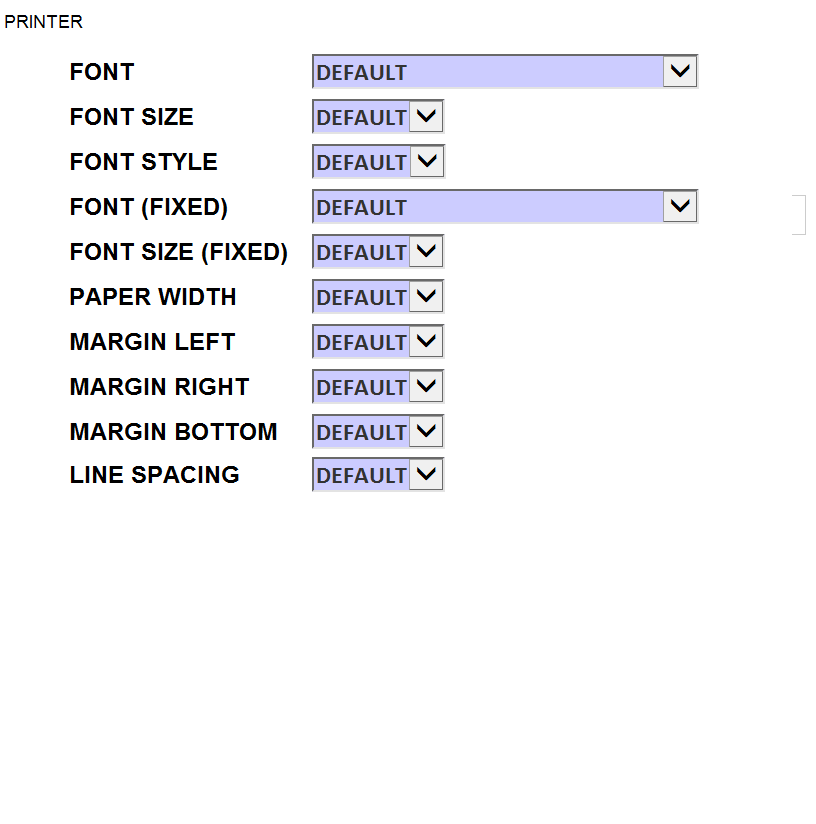Viewport: 816px width, 824px height.
Task: Click the MARGIN RIGHT label
Action: [159, 387]
